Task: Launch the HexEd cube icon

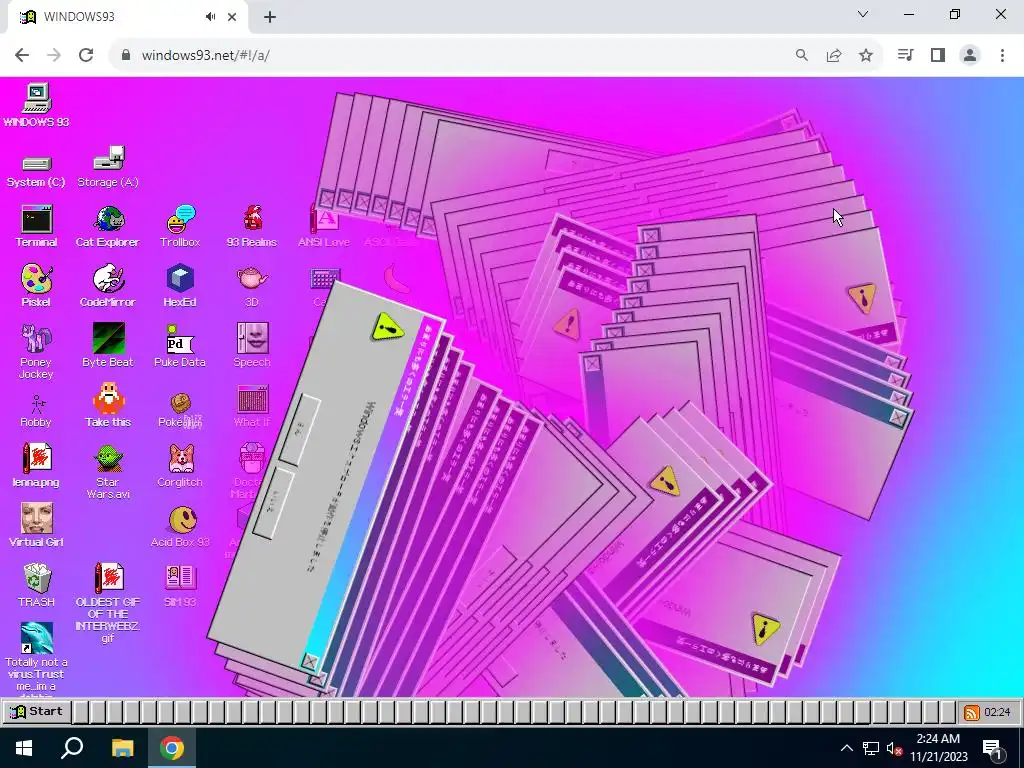Action: (180, 279)
